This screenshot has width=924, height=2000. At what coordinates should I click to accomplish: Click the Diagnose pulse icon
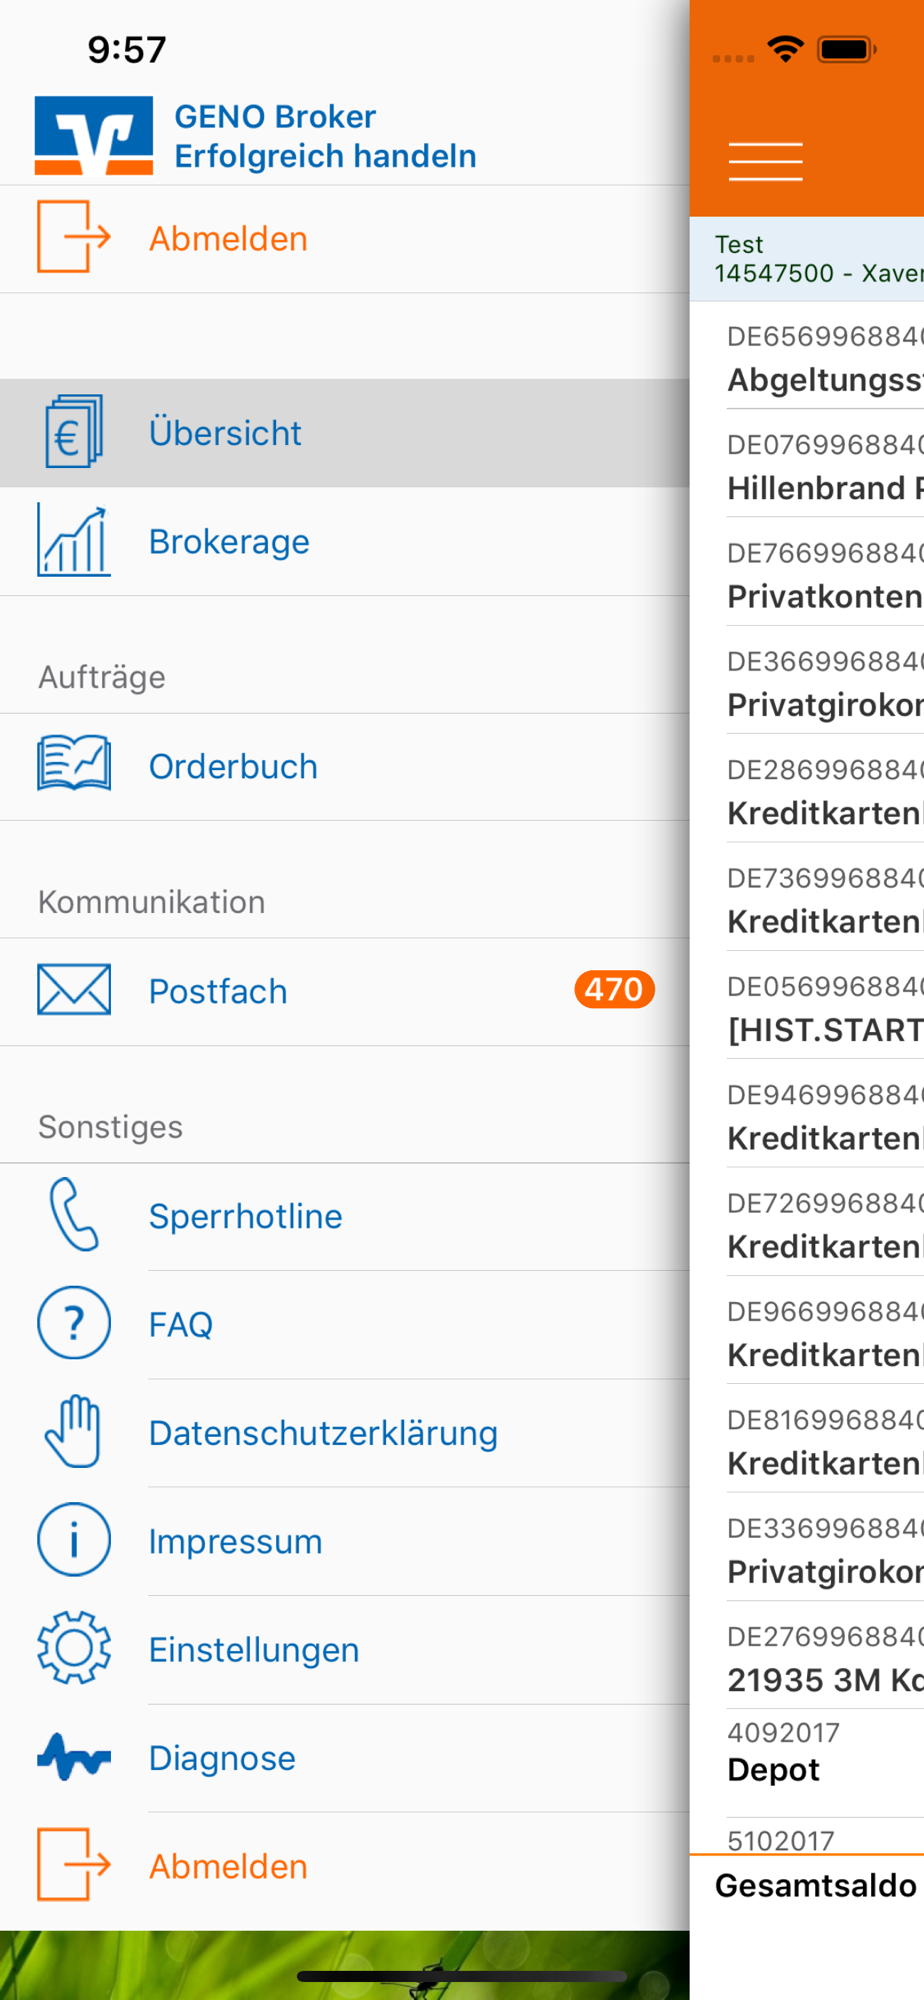point(73,1757)
